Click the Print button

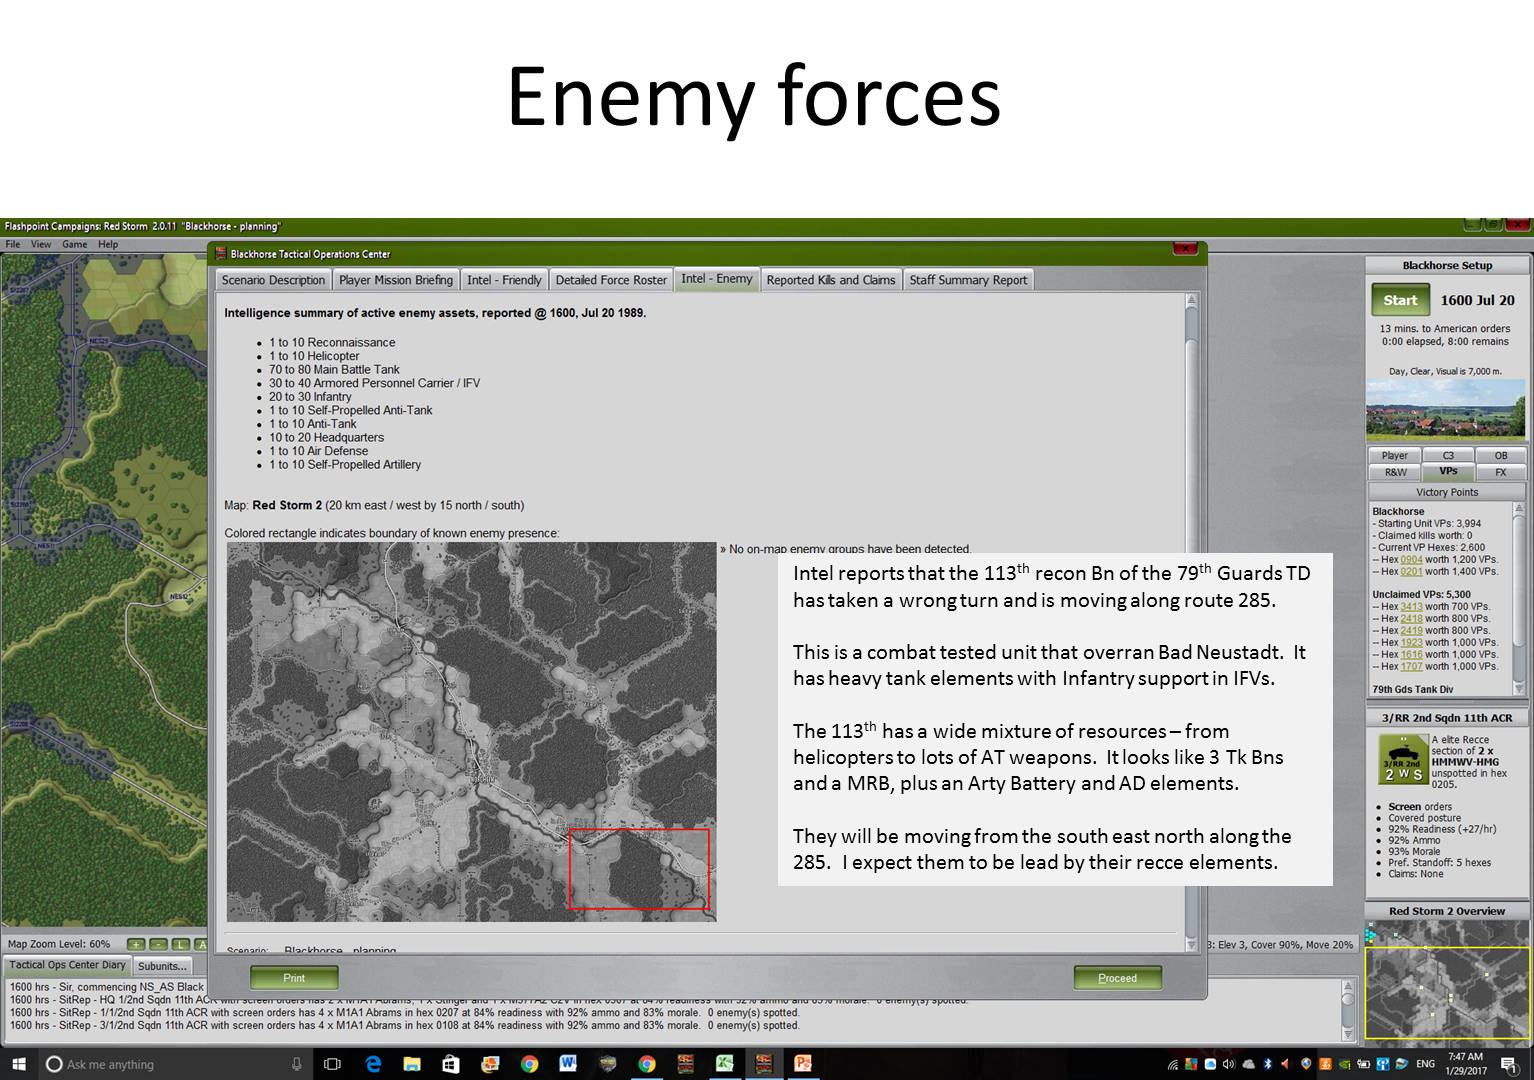(x=294, y=978)
